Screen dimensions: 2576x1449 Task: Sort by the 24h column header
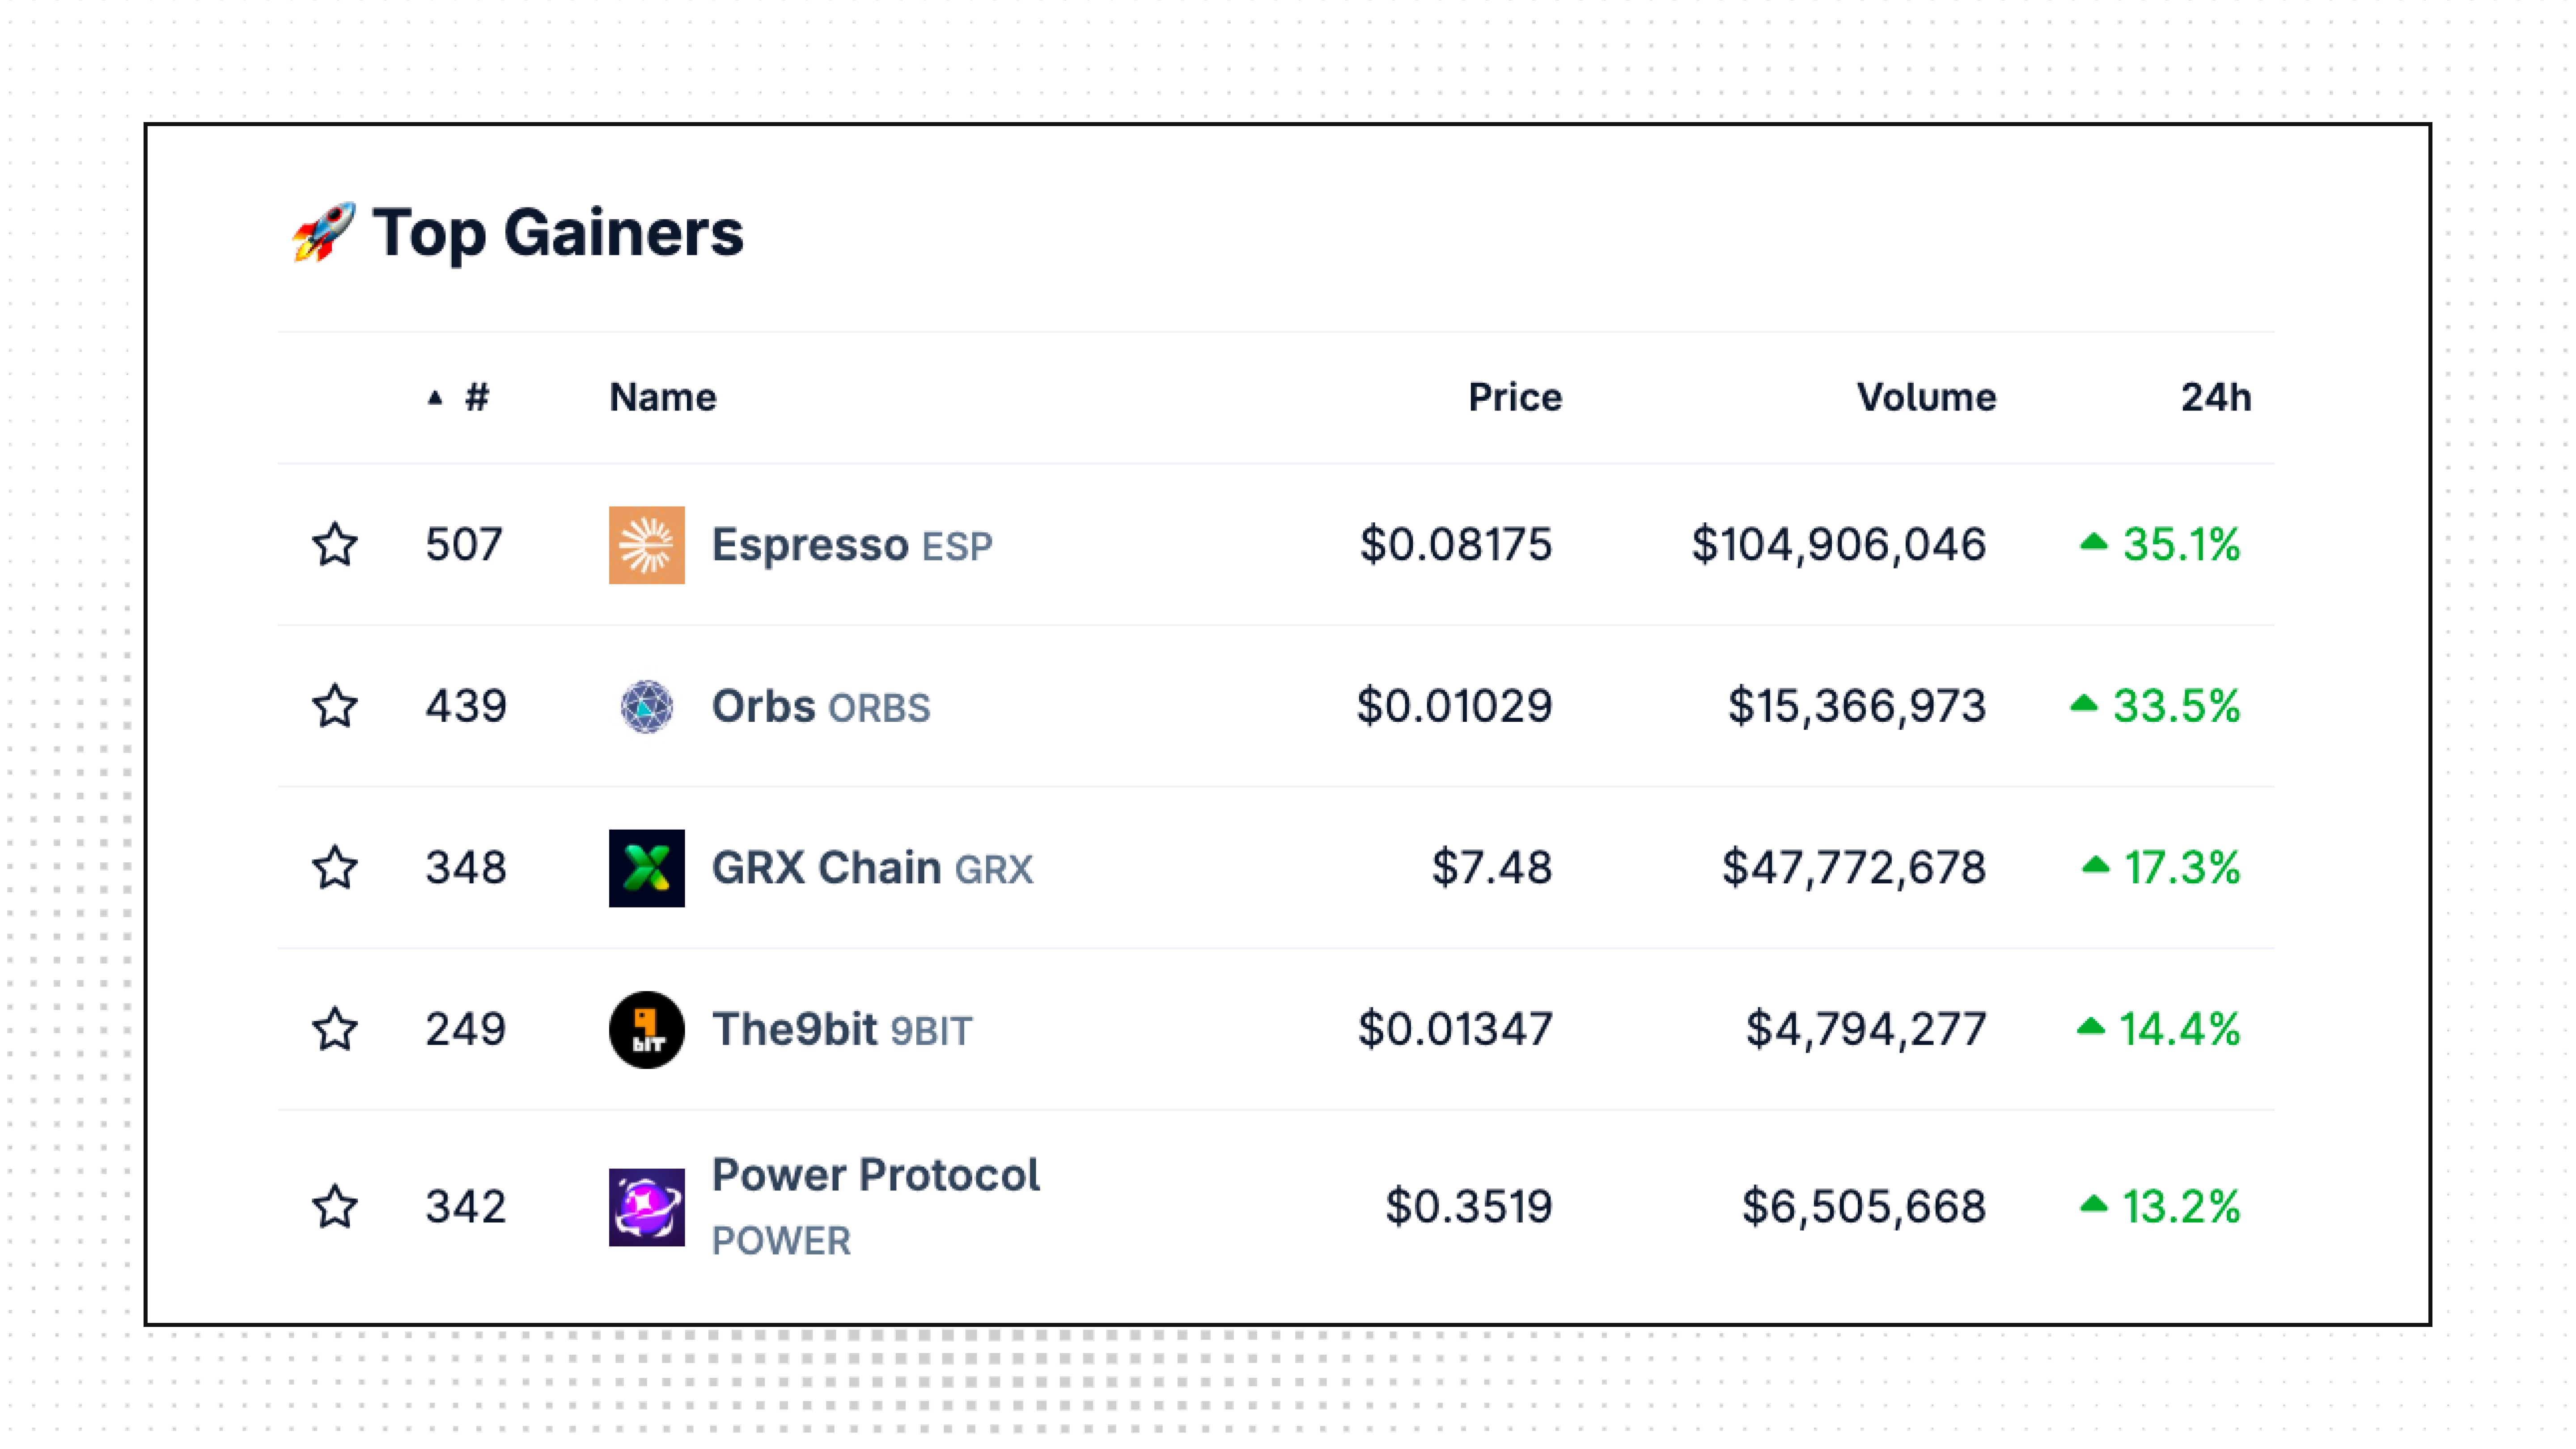pos(2216,398)
